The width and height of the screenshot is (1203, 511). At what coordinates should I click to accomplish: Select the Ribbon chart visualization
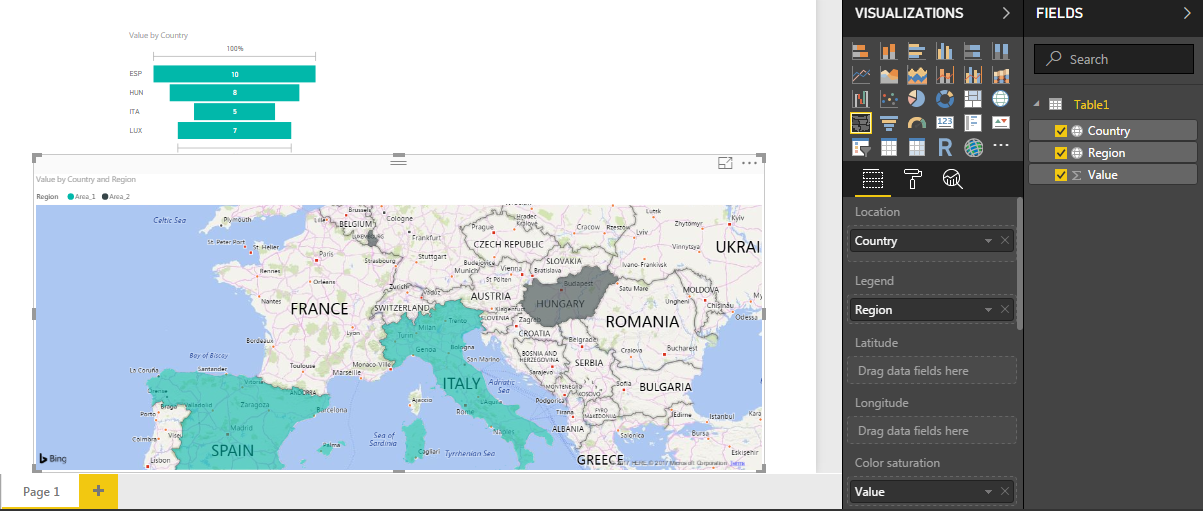coord(1000,75)
